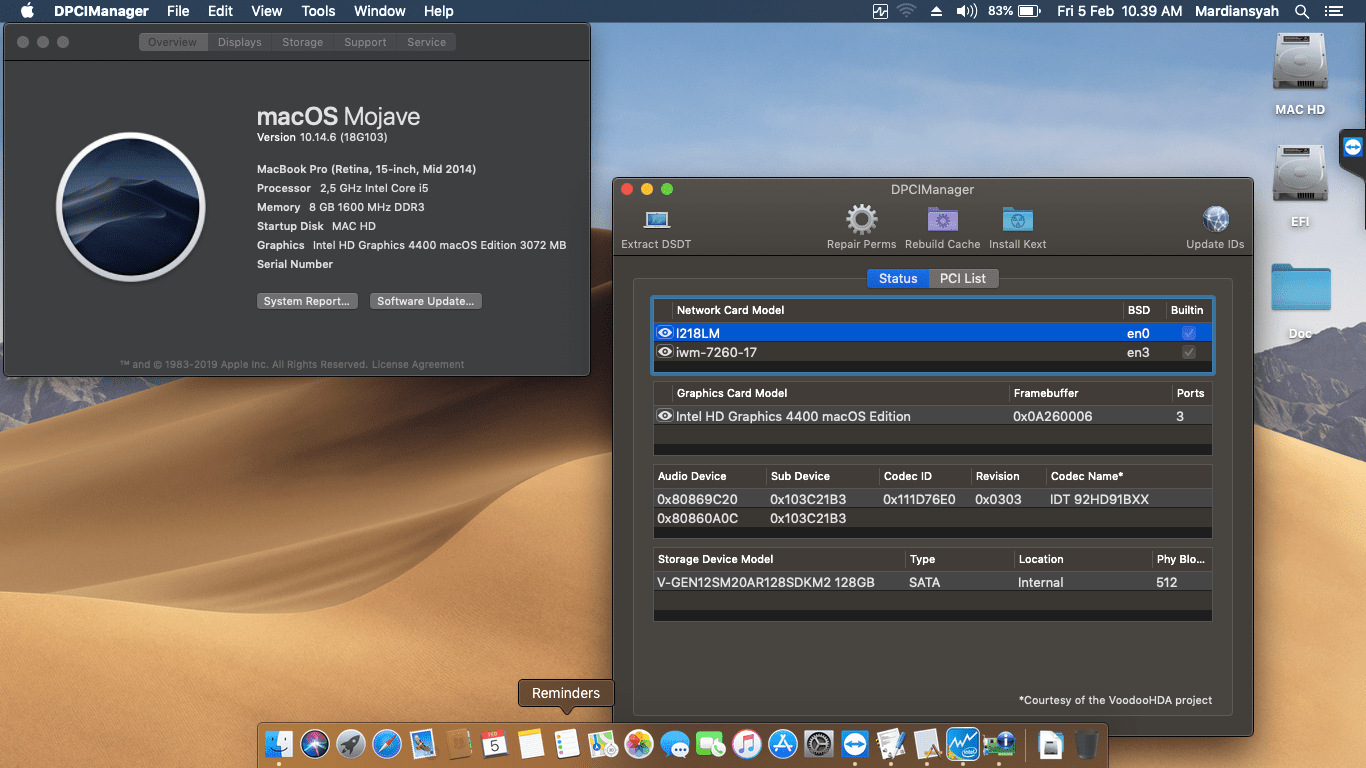Image resolution: width=1366 pixels, height=768 pixels.
Task: Open App Store in dock
Action: (783, 743)
